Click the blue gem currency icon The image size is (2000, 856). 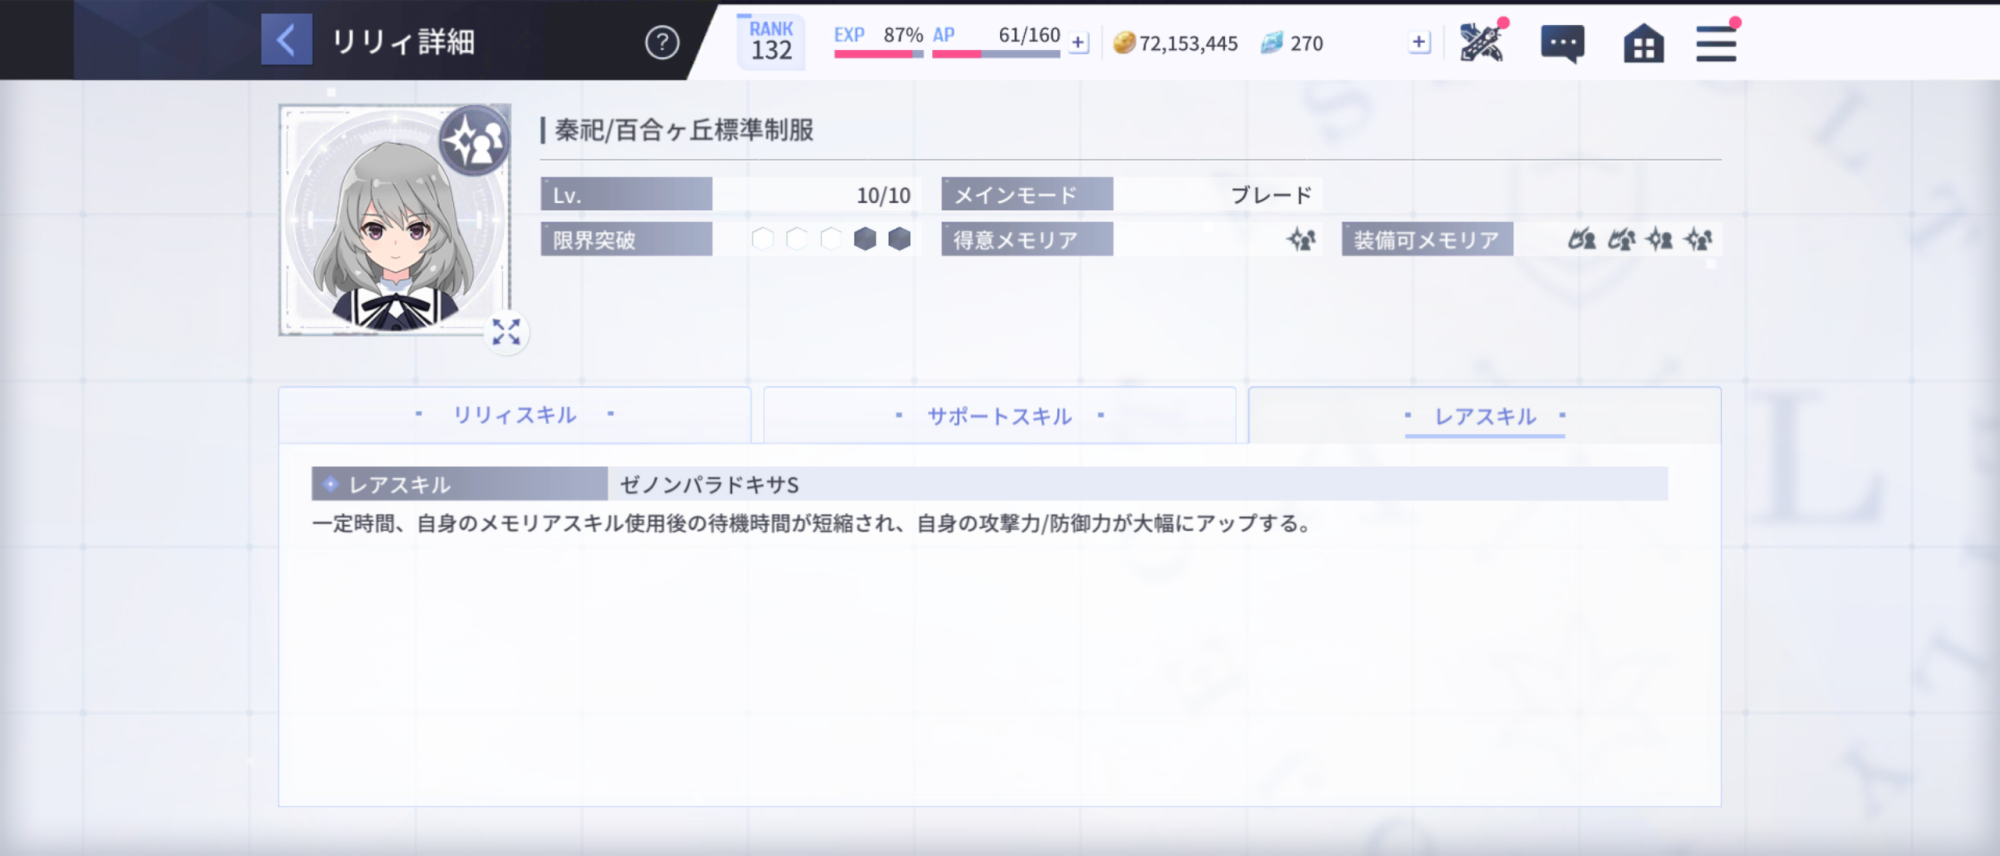click(x=1271, y=43)
